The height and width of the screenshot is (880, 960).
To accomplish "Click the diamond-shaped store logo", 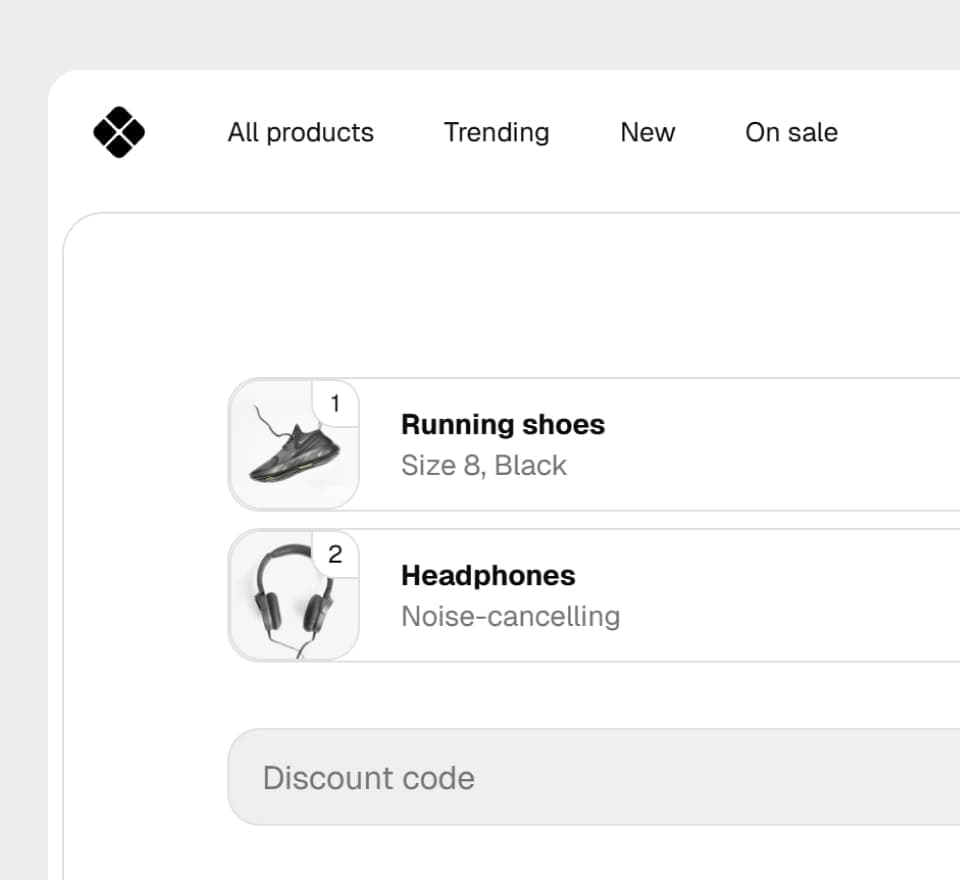I will click(119, 132).
